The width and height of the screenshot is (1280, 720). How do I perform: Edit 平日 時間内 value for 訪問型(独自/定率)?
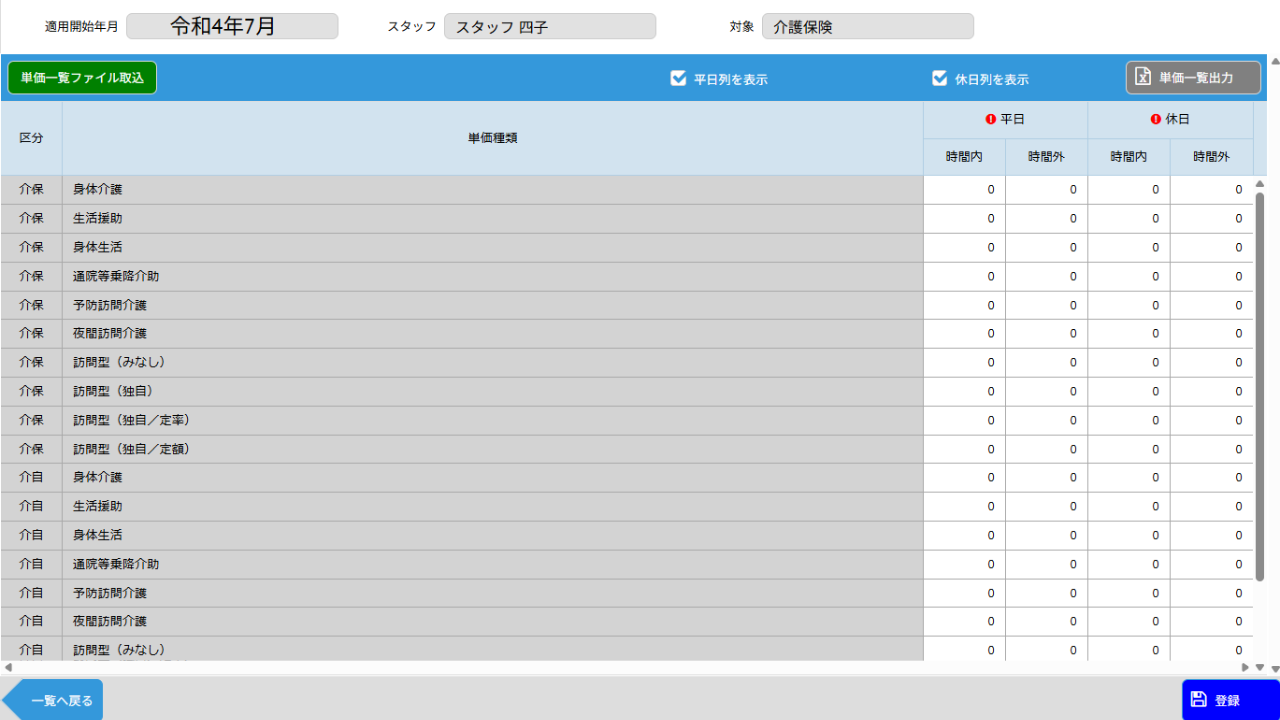pyautogui.click(x=964, y=421)
